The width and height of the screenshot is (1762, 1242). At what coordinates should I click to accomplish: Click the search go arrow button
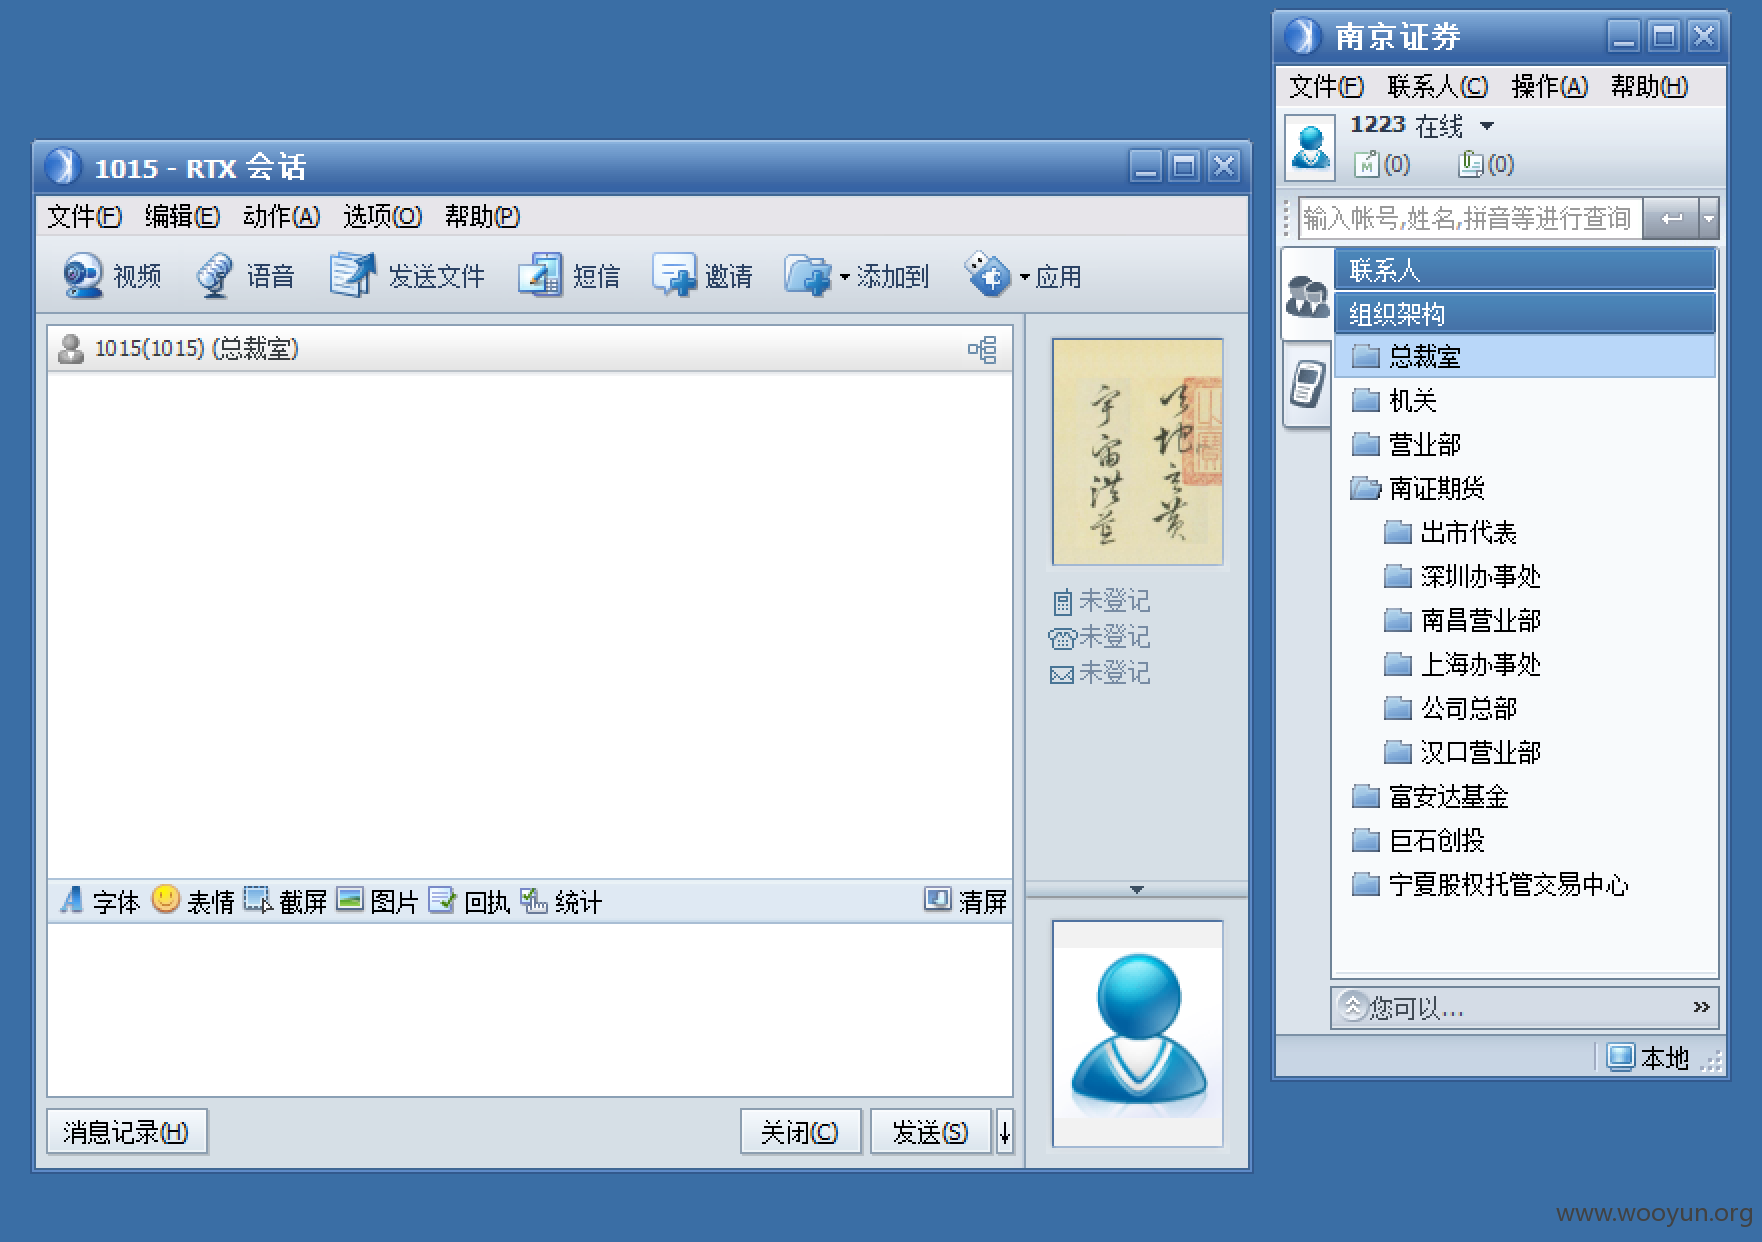1671,218
